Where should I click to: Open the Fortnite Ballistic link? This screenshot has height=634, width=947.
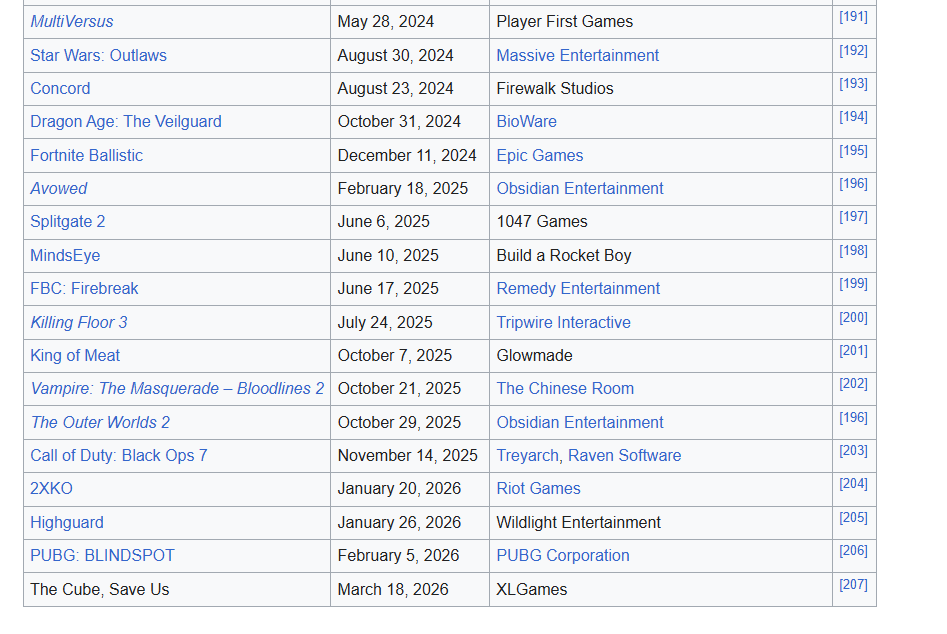86,156
